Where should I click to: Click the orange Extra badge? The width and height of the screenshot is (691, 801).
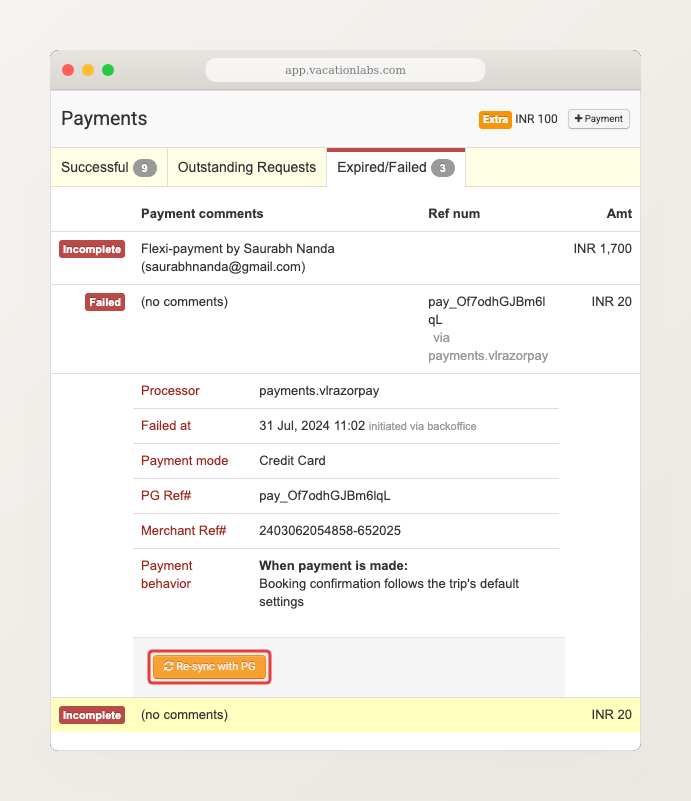(x=495, y=118)
